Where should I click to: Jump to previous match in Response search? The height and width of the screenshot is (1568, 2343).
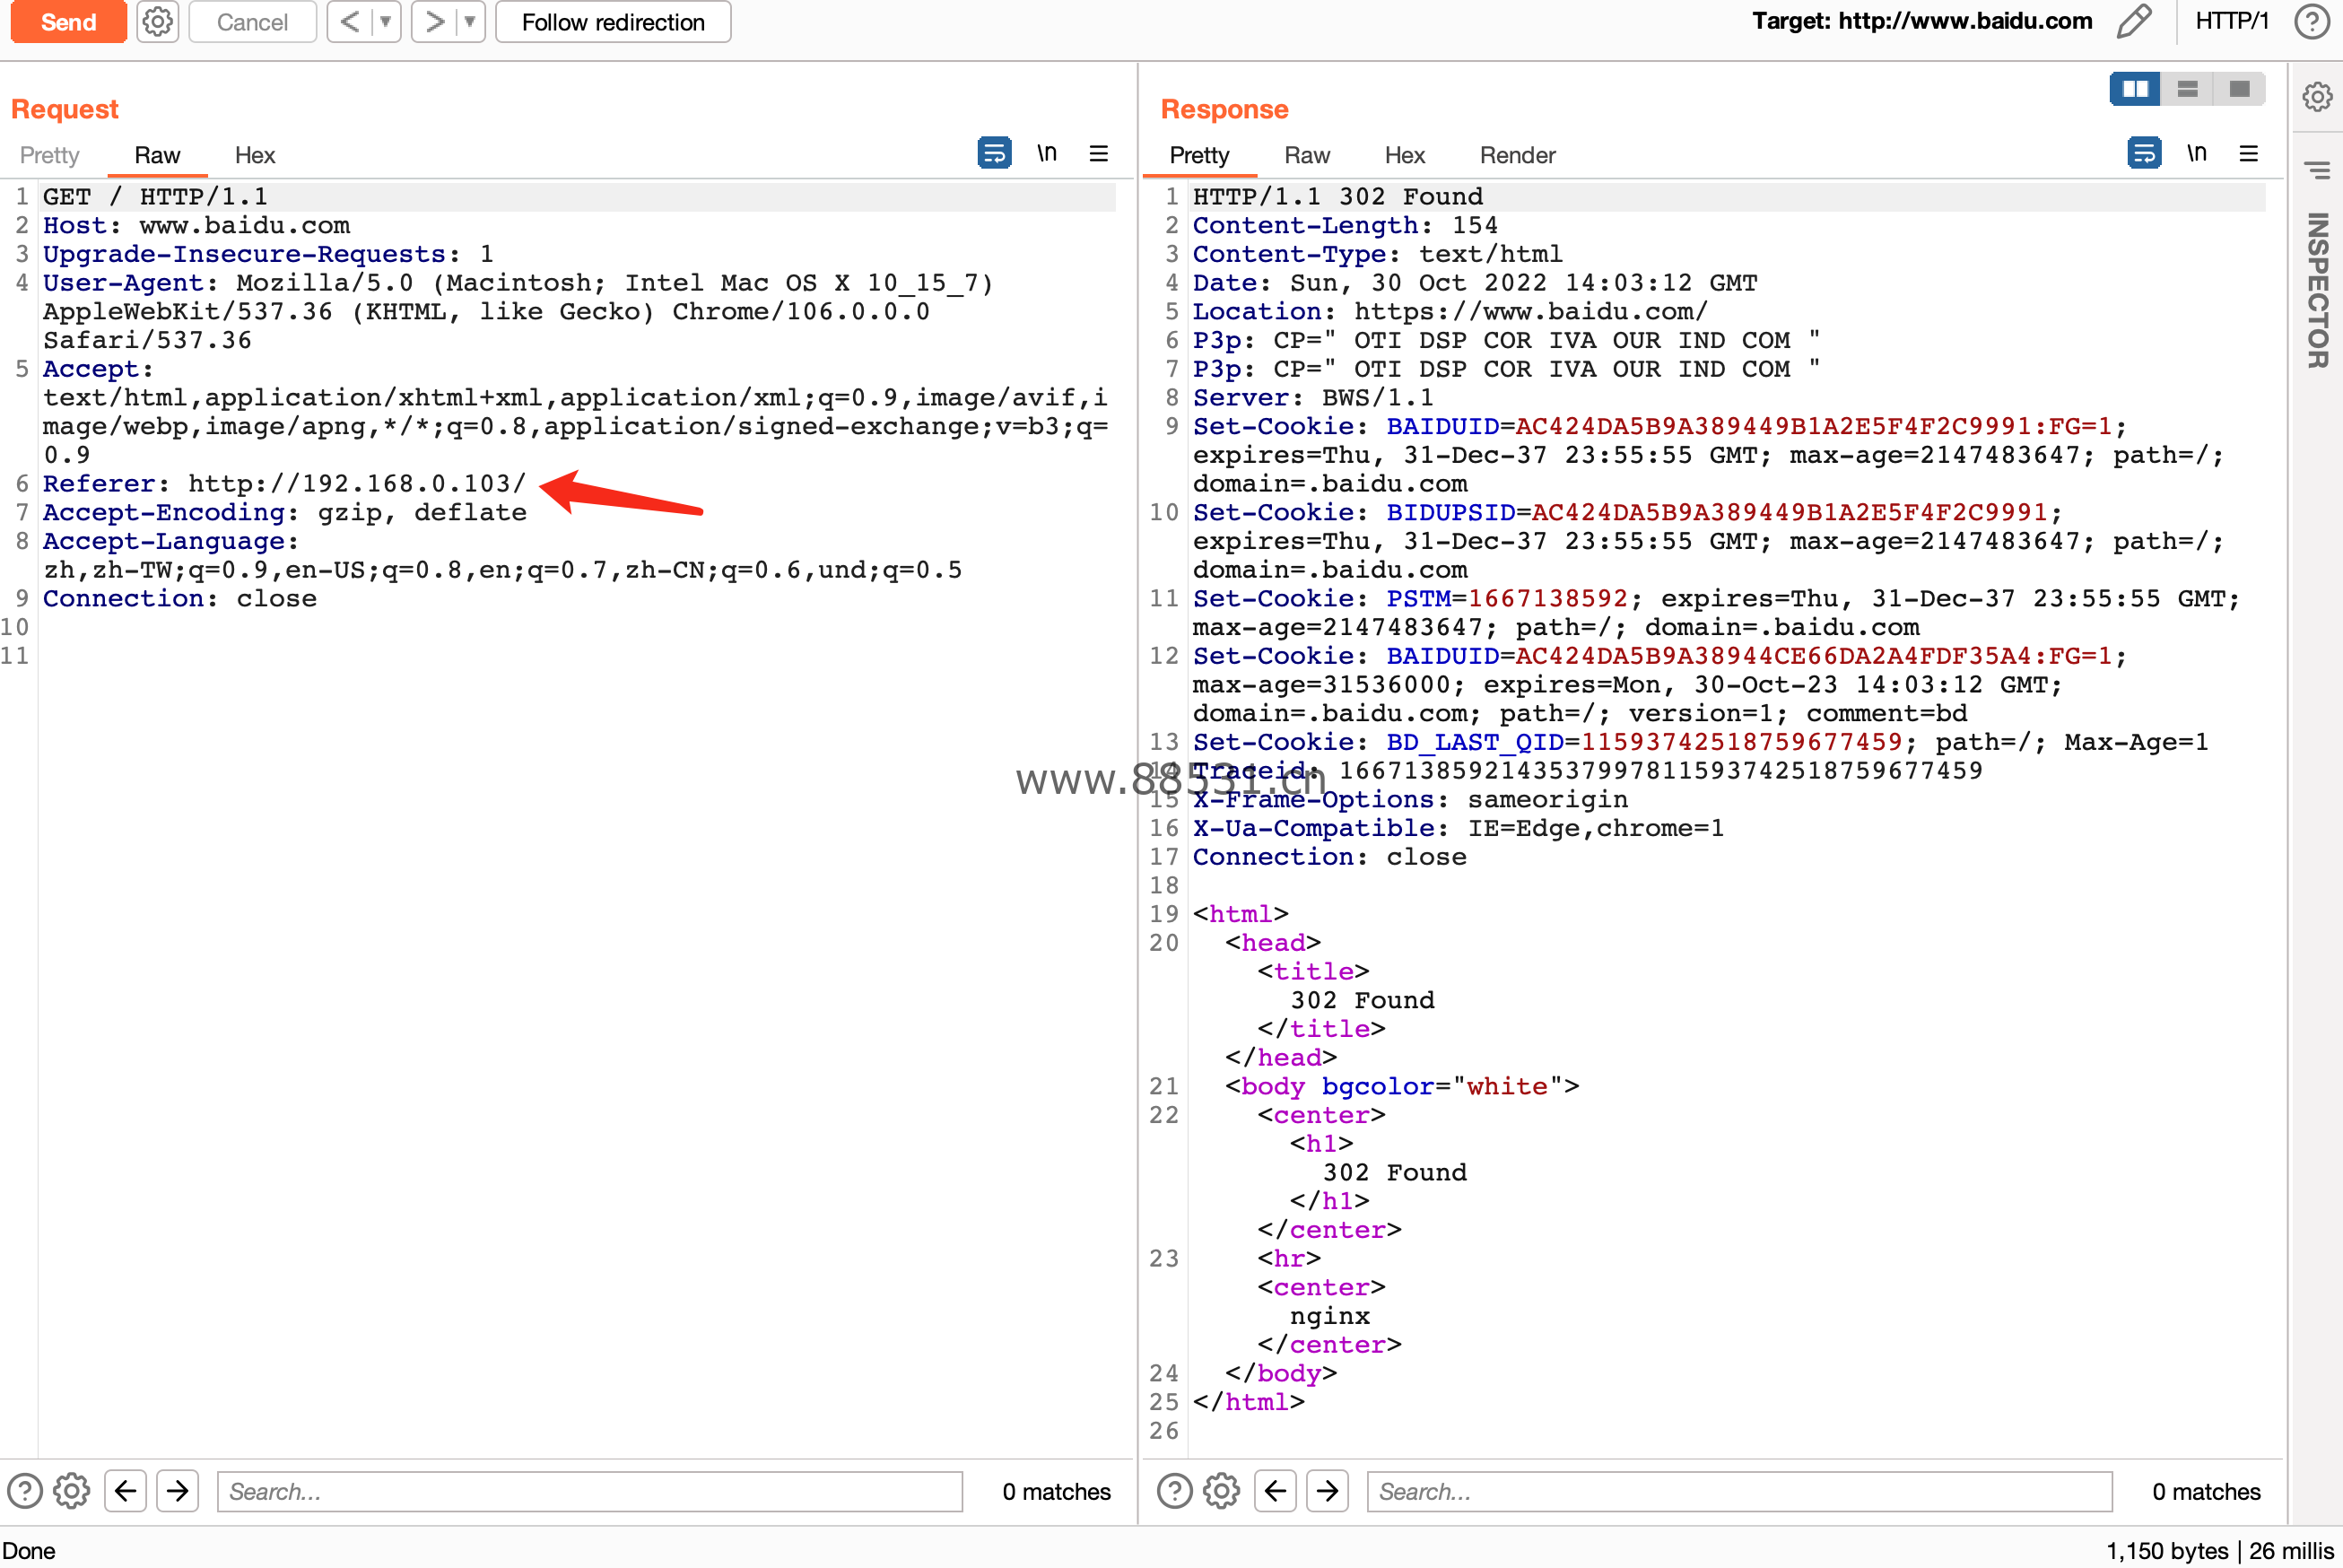click(1275, 1491)
